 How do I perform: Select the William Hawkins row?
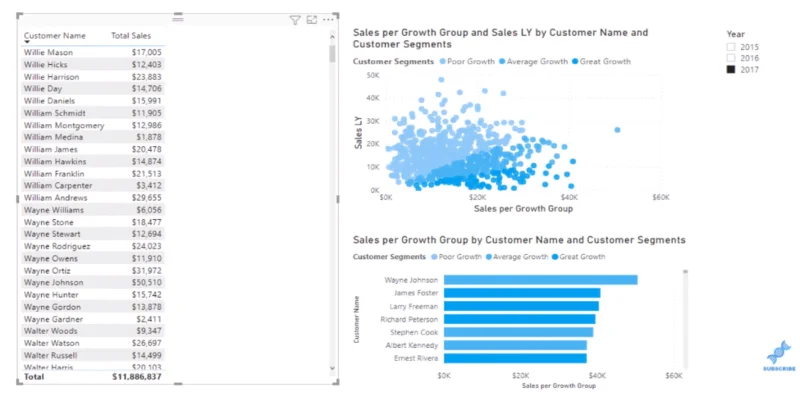click(x=93, y=161)
